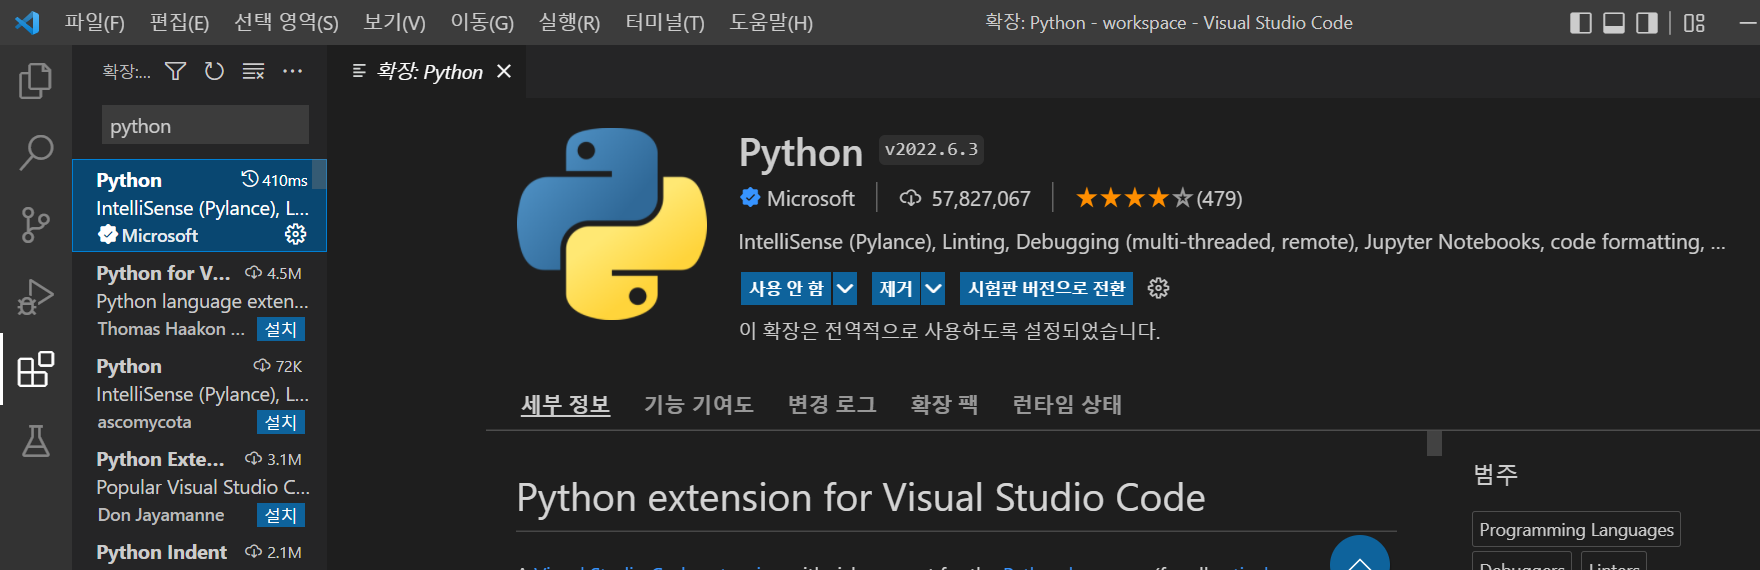Select Python by Microsoft in list
This screenshot has width=1760, height=570.
199,206
